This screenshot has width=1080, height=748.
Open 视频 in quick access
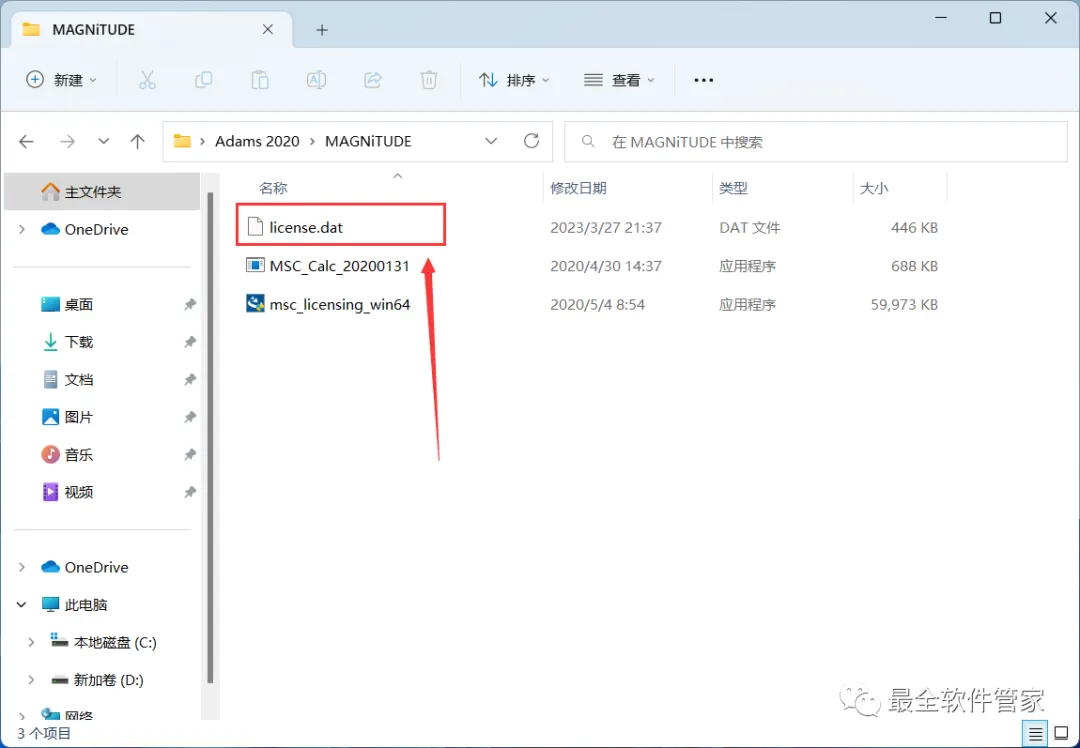(78, 492)
